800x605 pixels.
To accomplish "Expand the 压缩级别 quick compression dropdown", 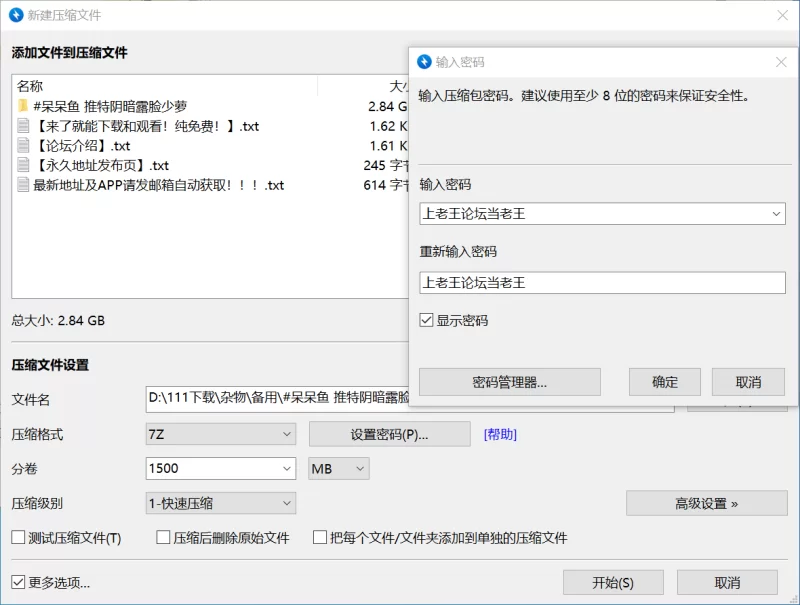I will (x=286, y=504).
